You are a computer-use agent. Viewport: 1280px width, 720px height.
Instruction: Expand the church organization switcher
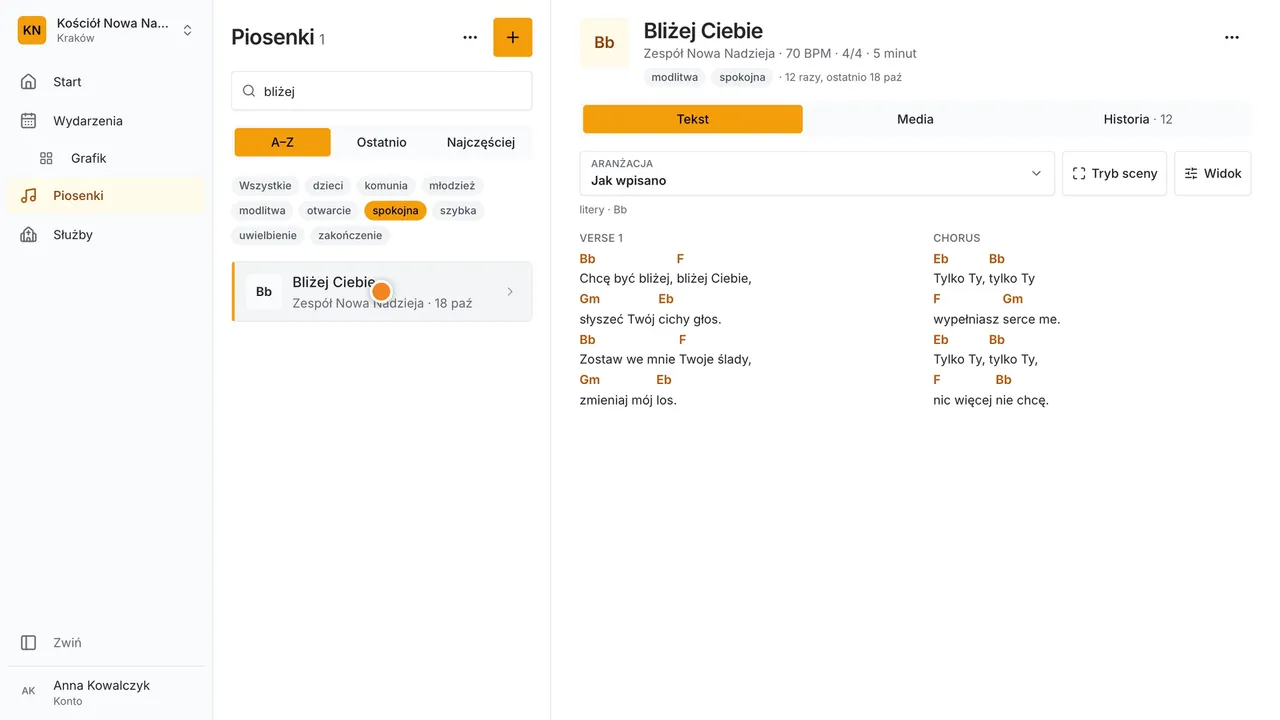tap(187, 30)
